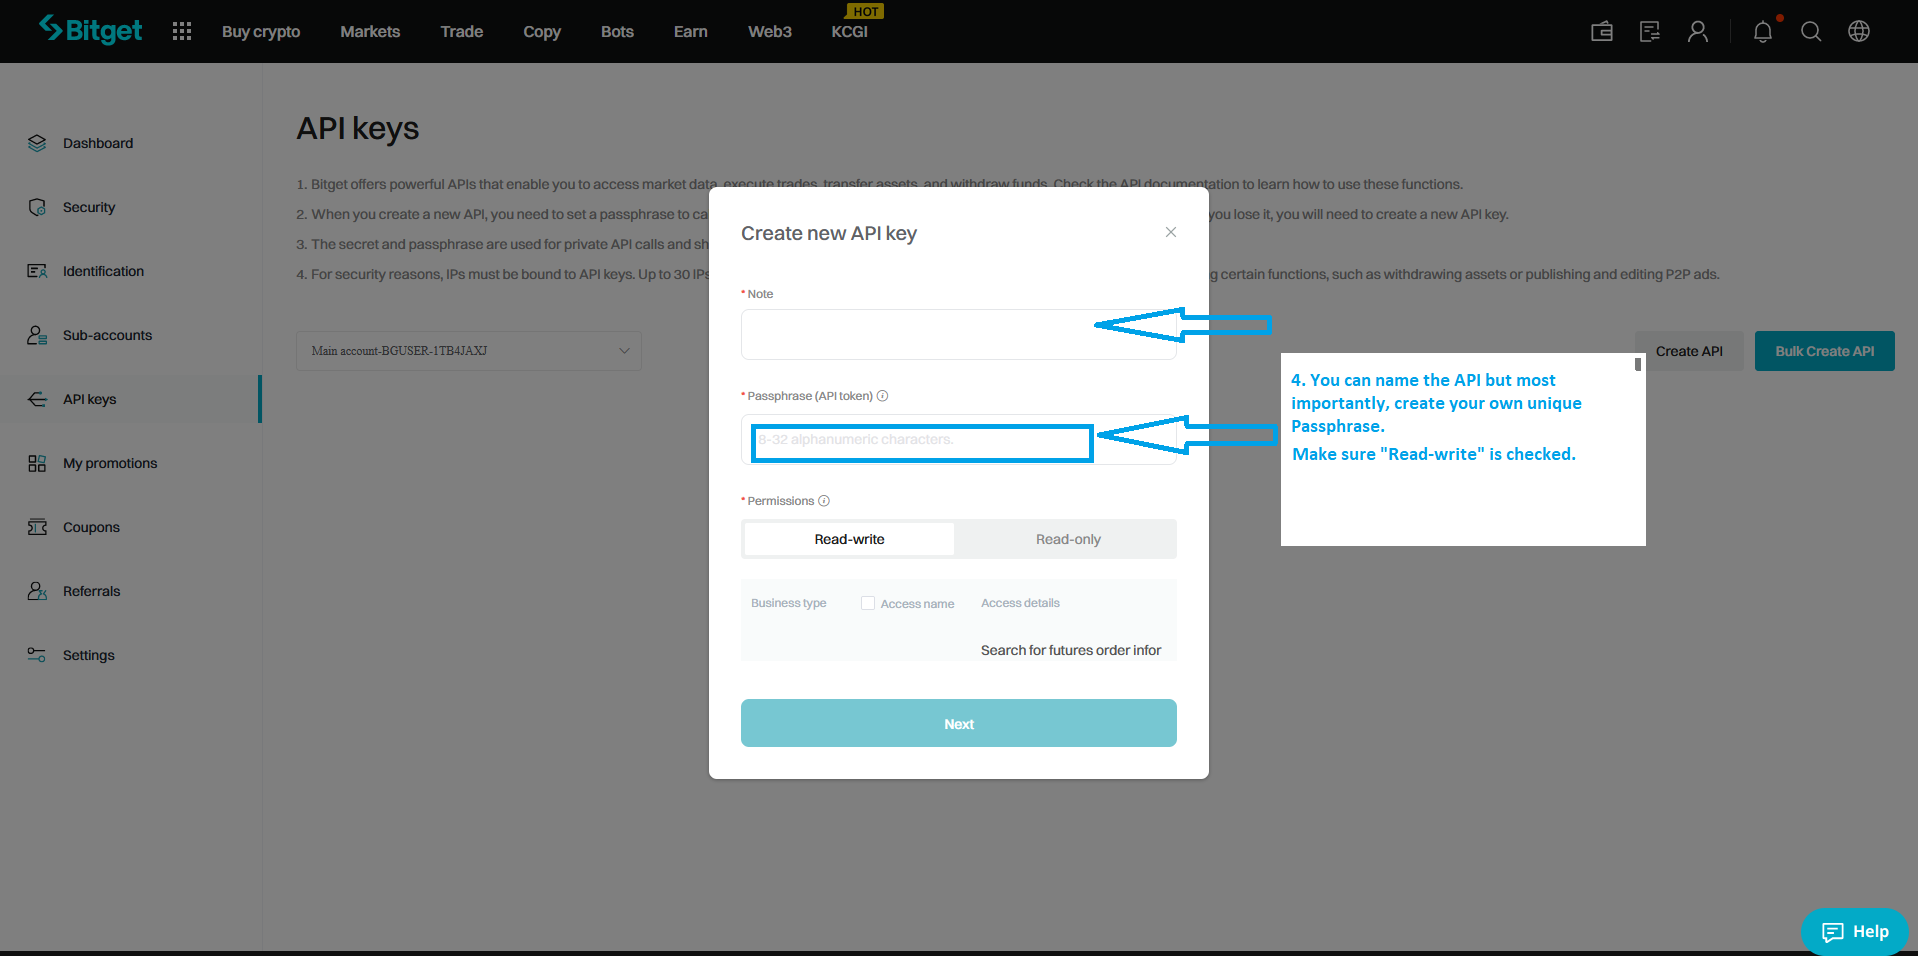
Task: Click the search magnifier icon
Action: [1811, 31]
